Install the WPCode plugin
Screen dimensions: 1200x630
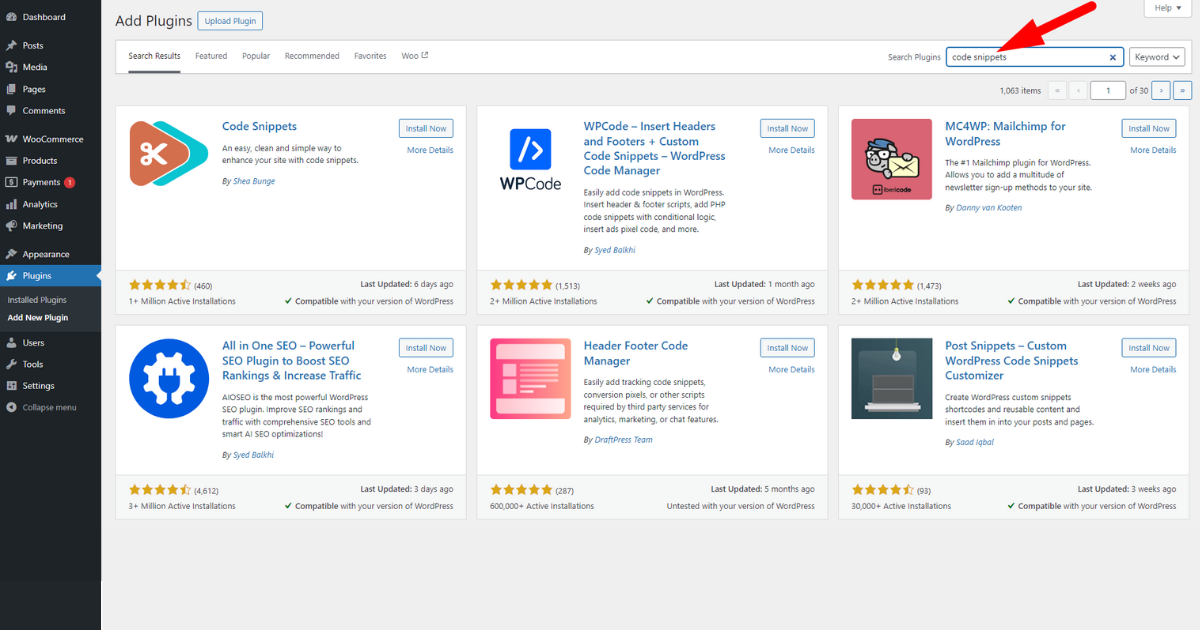(787, 128)
